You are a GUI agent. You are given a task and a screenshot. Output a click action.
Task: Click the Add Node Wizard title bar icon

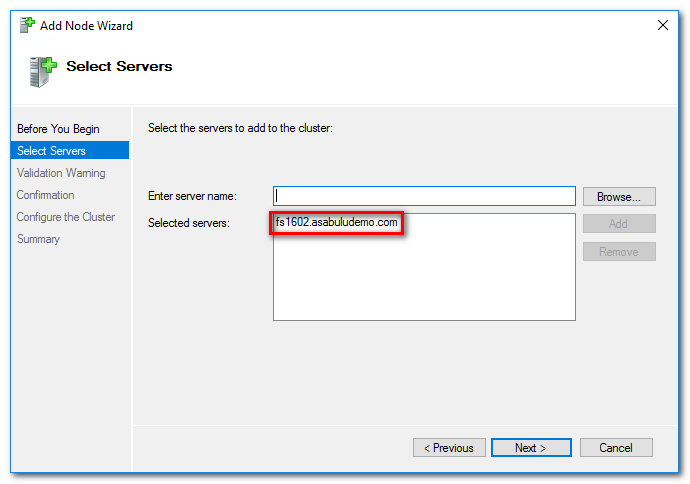27,25
